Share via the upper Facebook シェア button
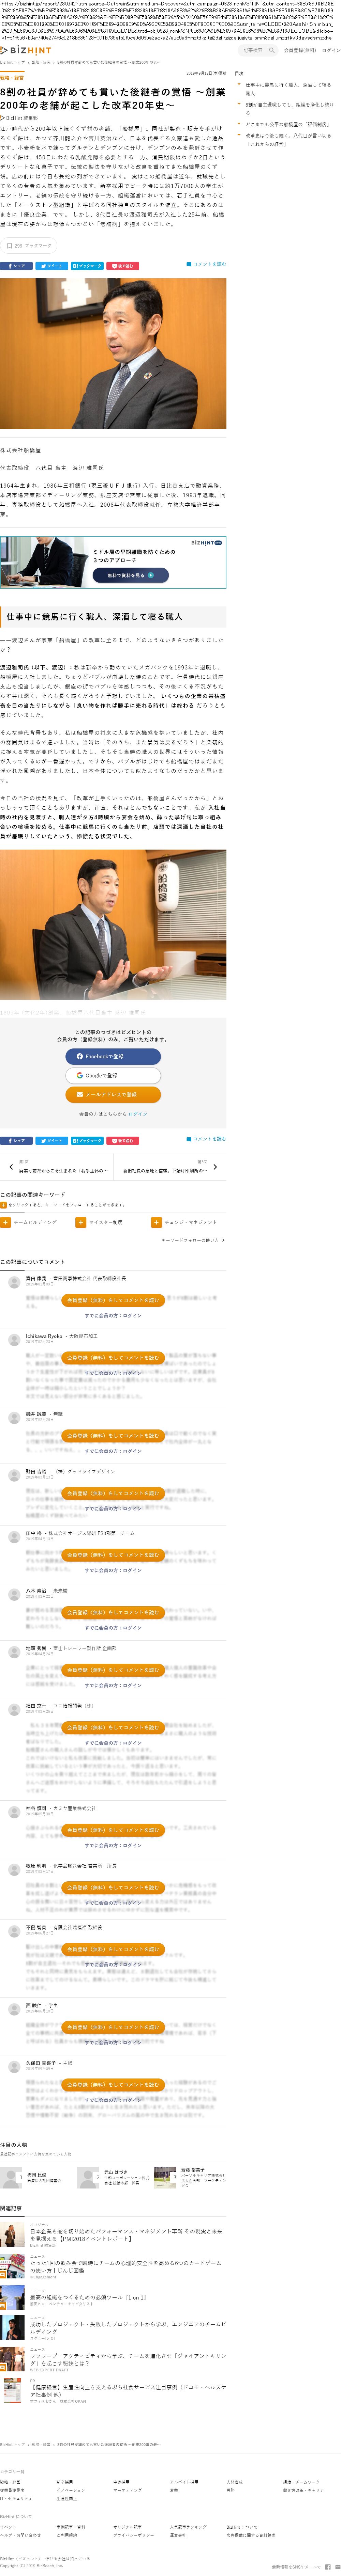The height and width of the screenshot is (2576, 341). point(16,266)
